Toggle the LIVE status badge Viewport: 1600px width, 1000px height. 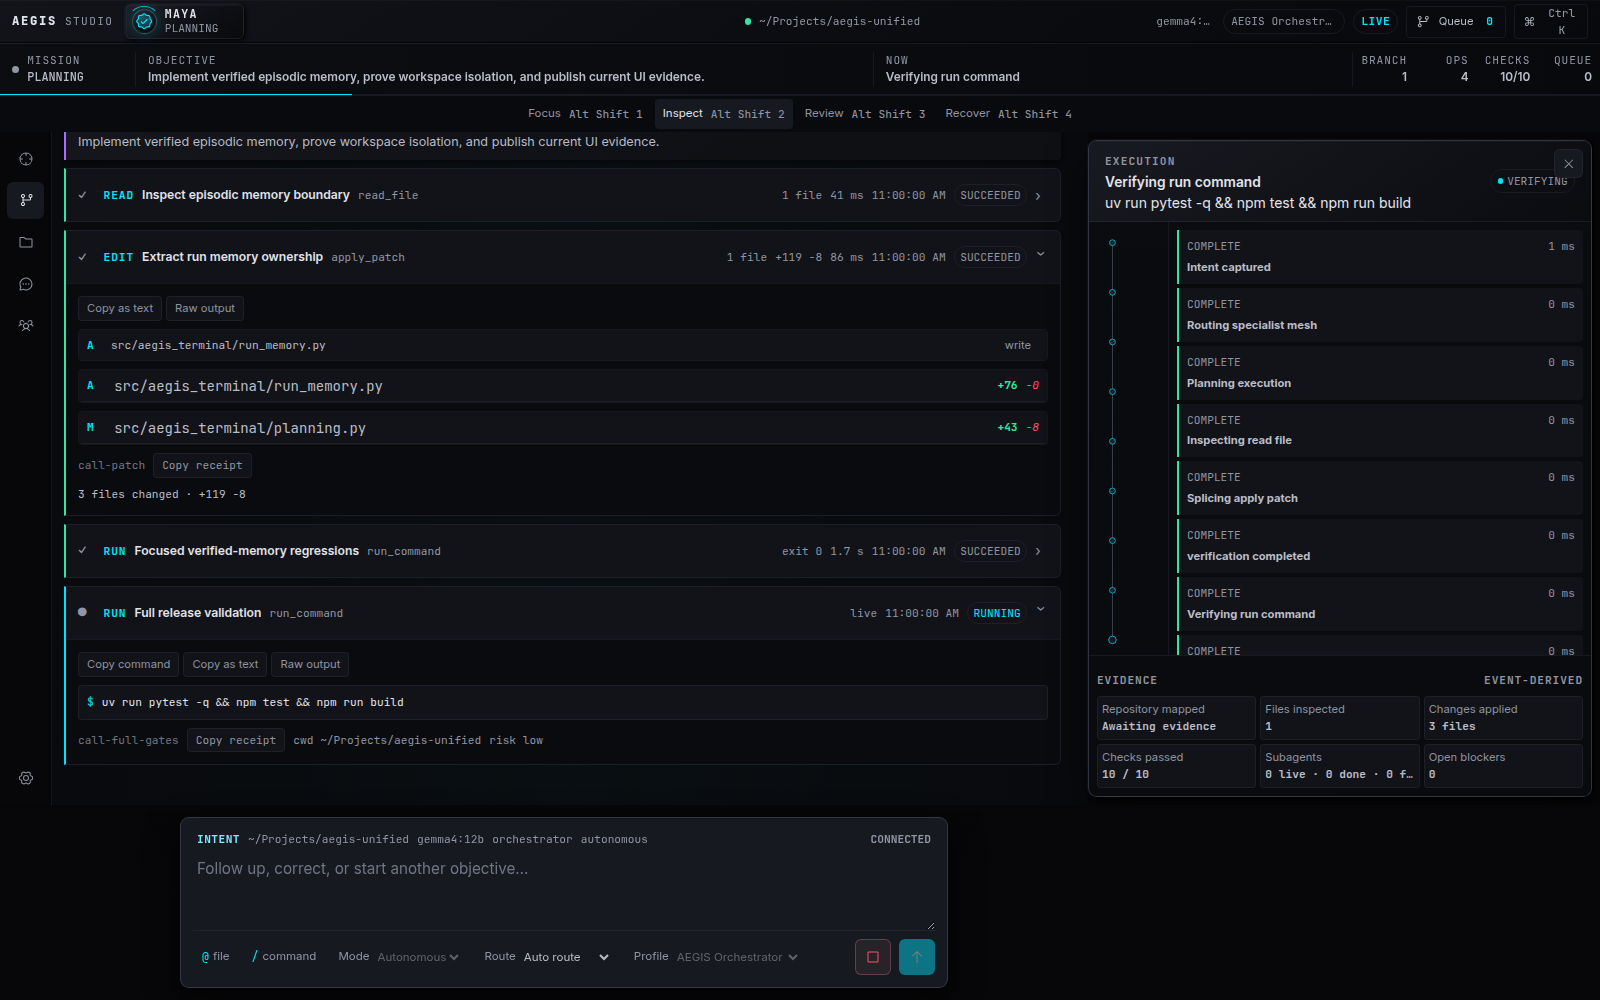click(1375, 21)
